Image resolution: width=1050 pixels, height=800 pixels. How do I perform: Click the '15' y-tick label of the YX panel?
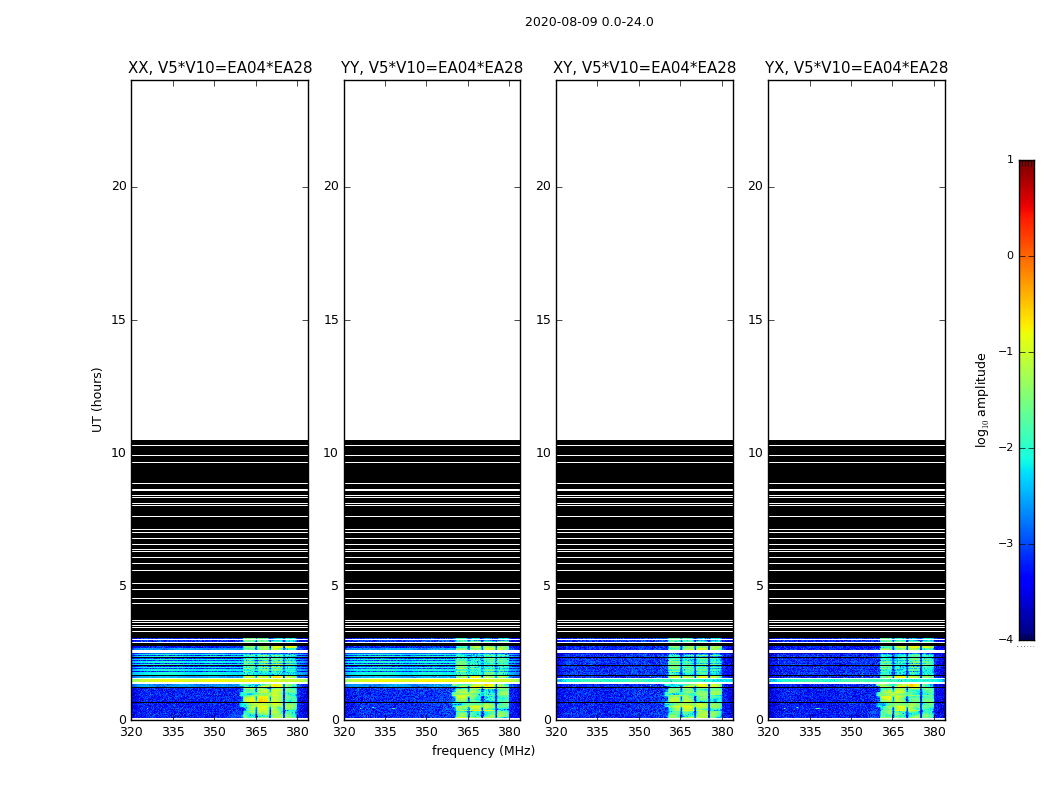[755, 320]
